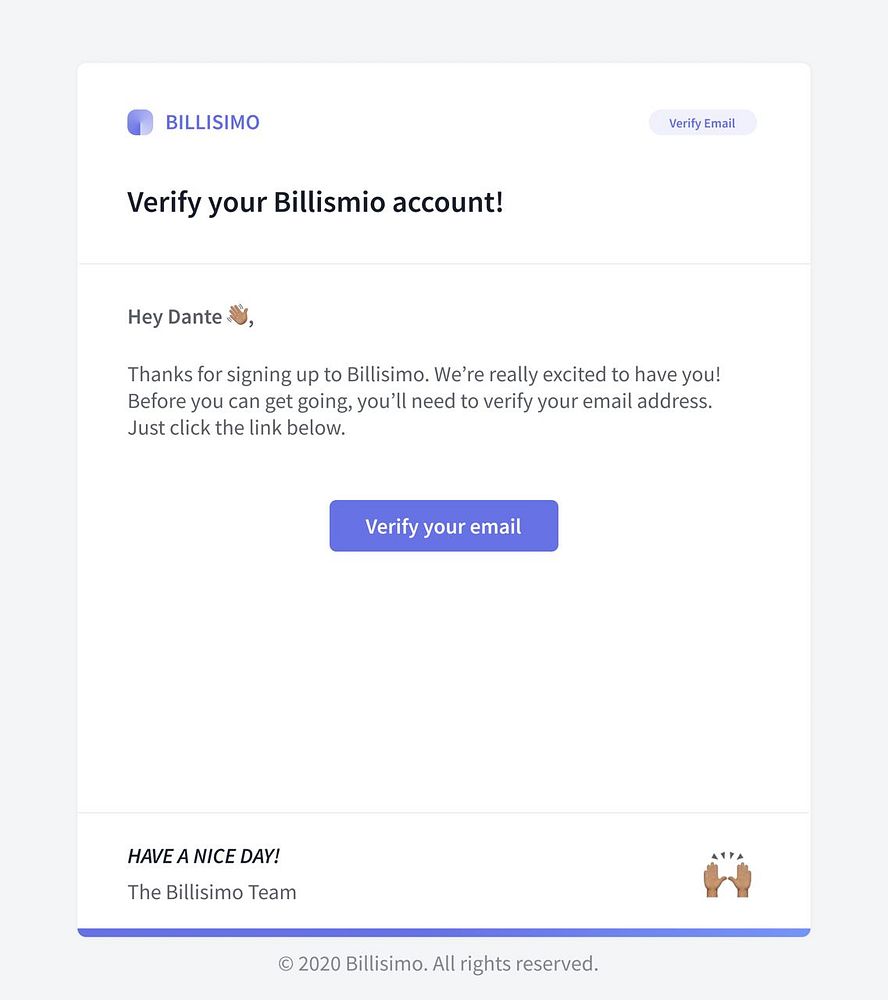The image size is (888, 1000).
Task: Click the copyright © symbol
Action: 286,964
